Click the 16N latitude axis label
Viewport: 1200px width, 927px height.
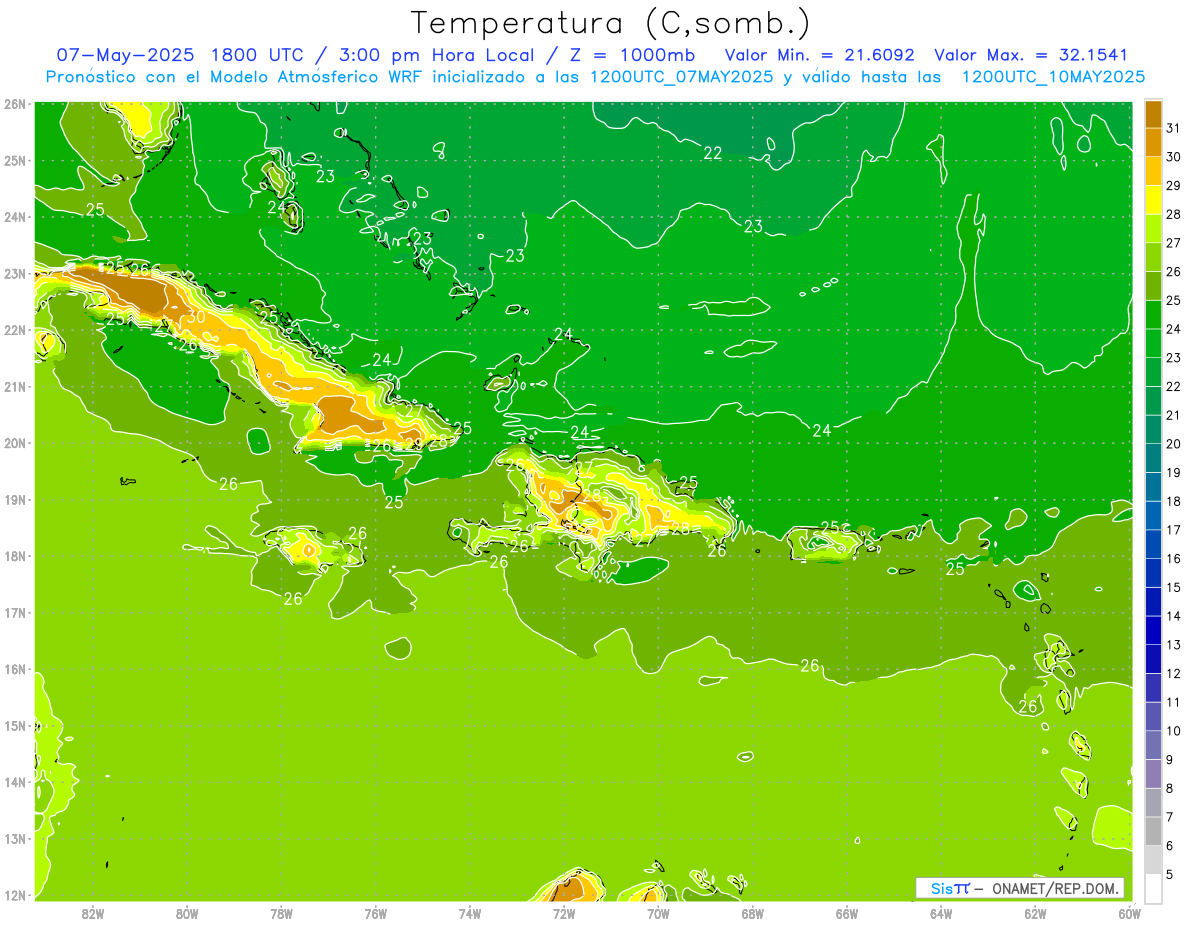click(x=14, y=669)
